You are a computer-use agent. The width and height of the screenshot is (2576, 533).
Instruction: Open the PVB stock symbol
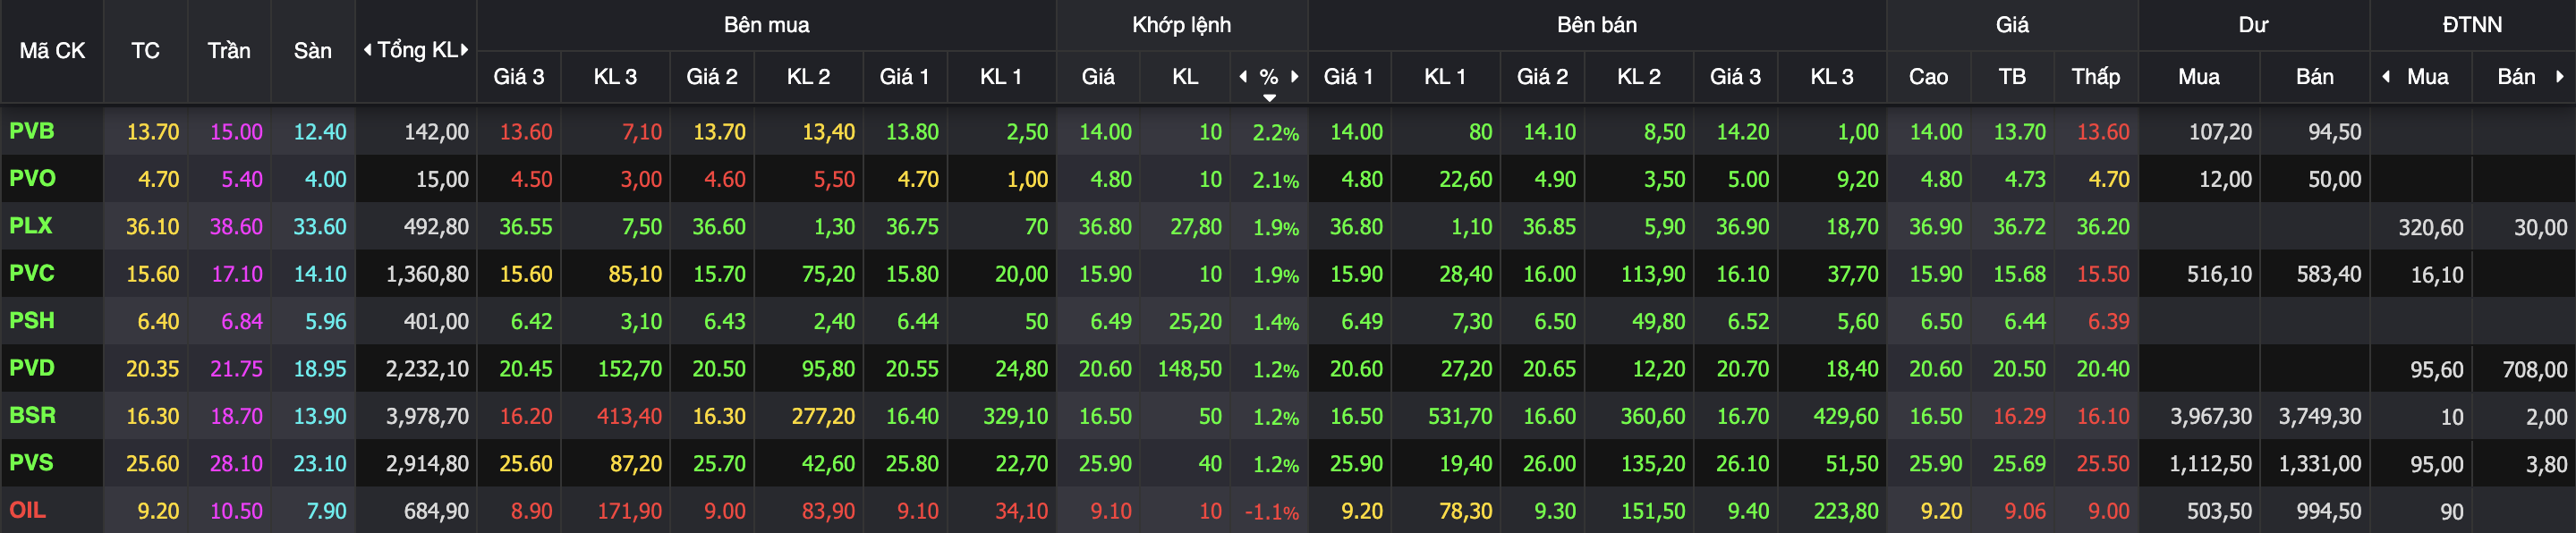32,131
